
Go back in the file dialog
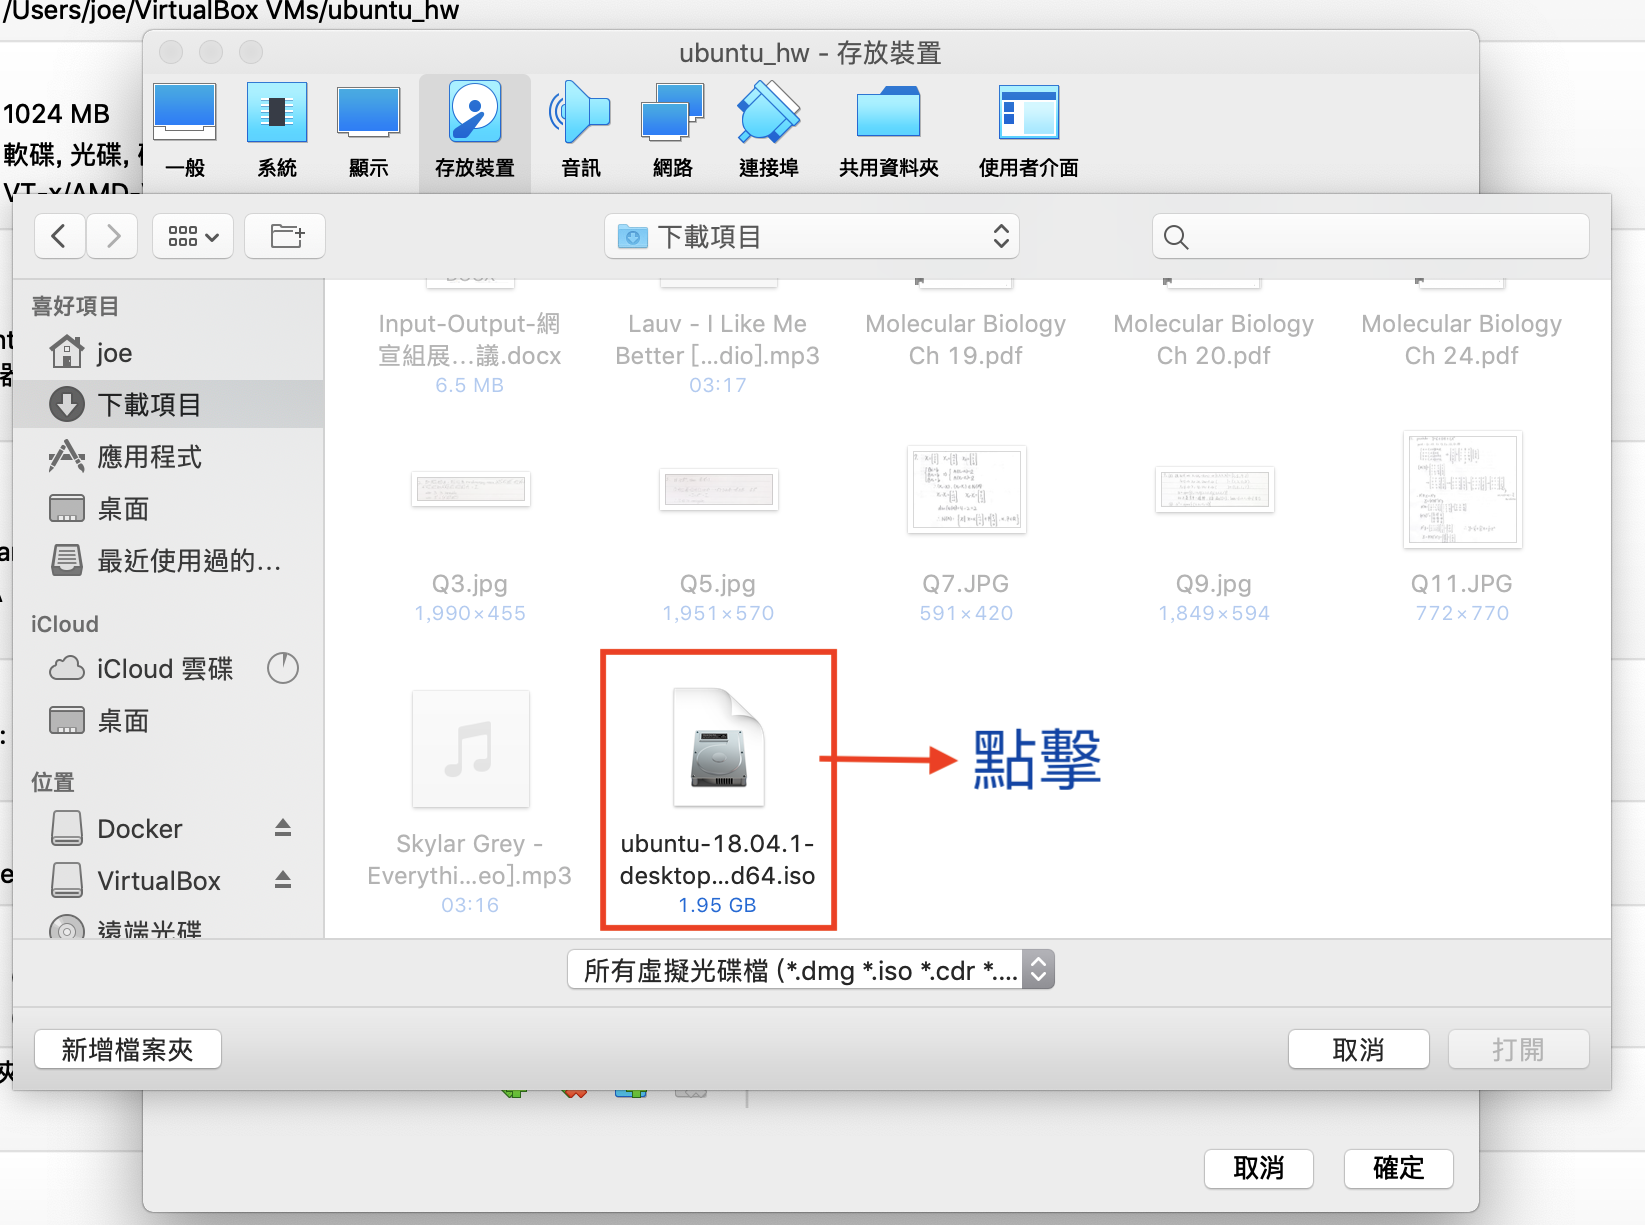60,236
